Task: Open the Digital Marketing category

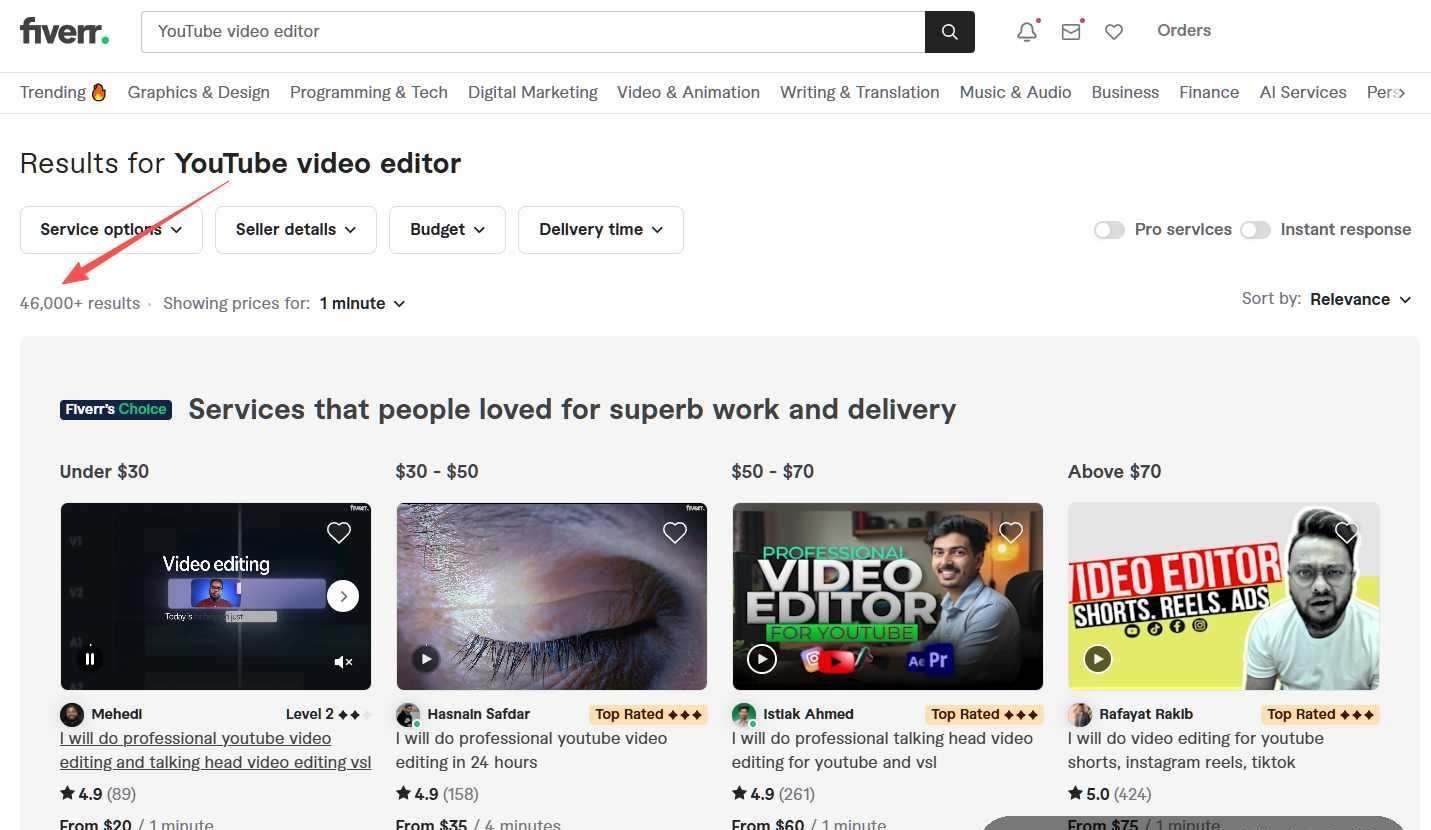Action: pyautogui.click(x=533, y=92)
